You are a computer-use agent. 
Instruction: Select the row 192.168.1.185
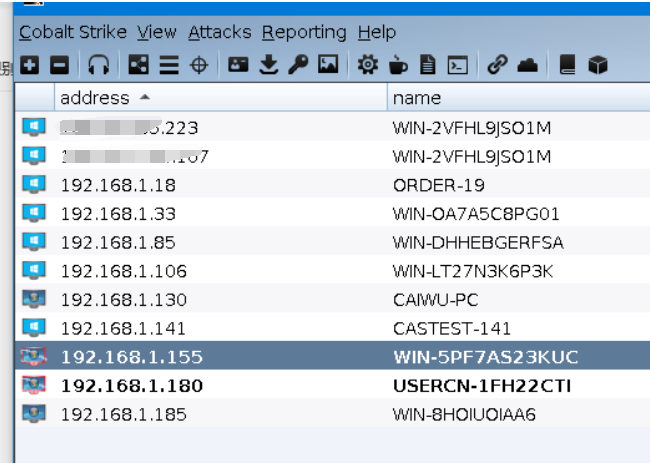332,414
